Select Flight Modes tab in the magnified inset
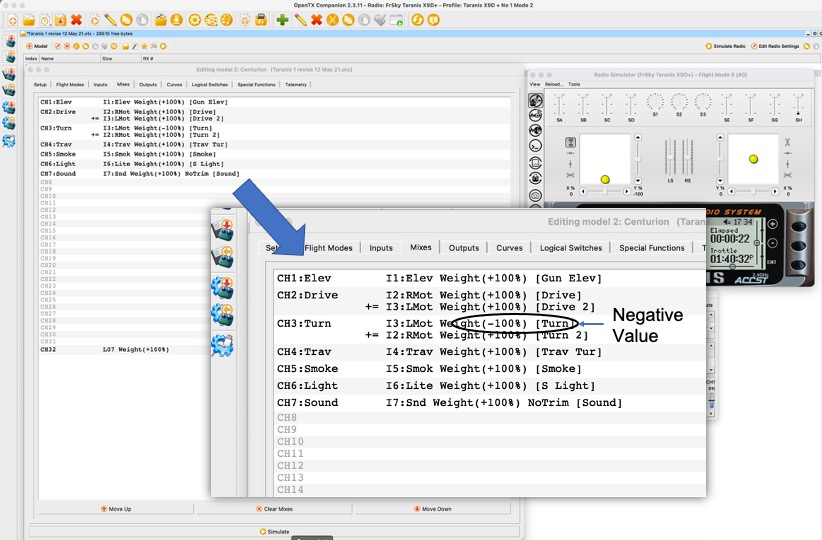Image resolution: width=822 pixels, height=540 pixels. [x=328, y=248]
